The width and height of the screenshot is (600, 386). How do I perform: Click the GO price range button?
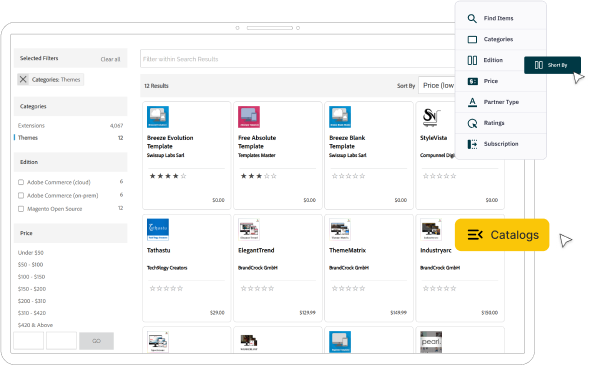[96, 341]
